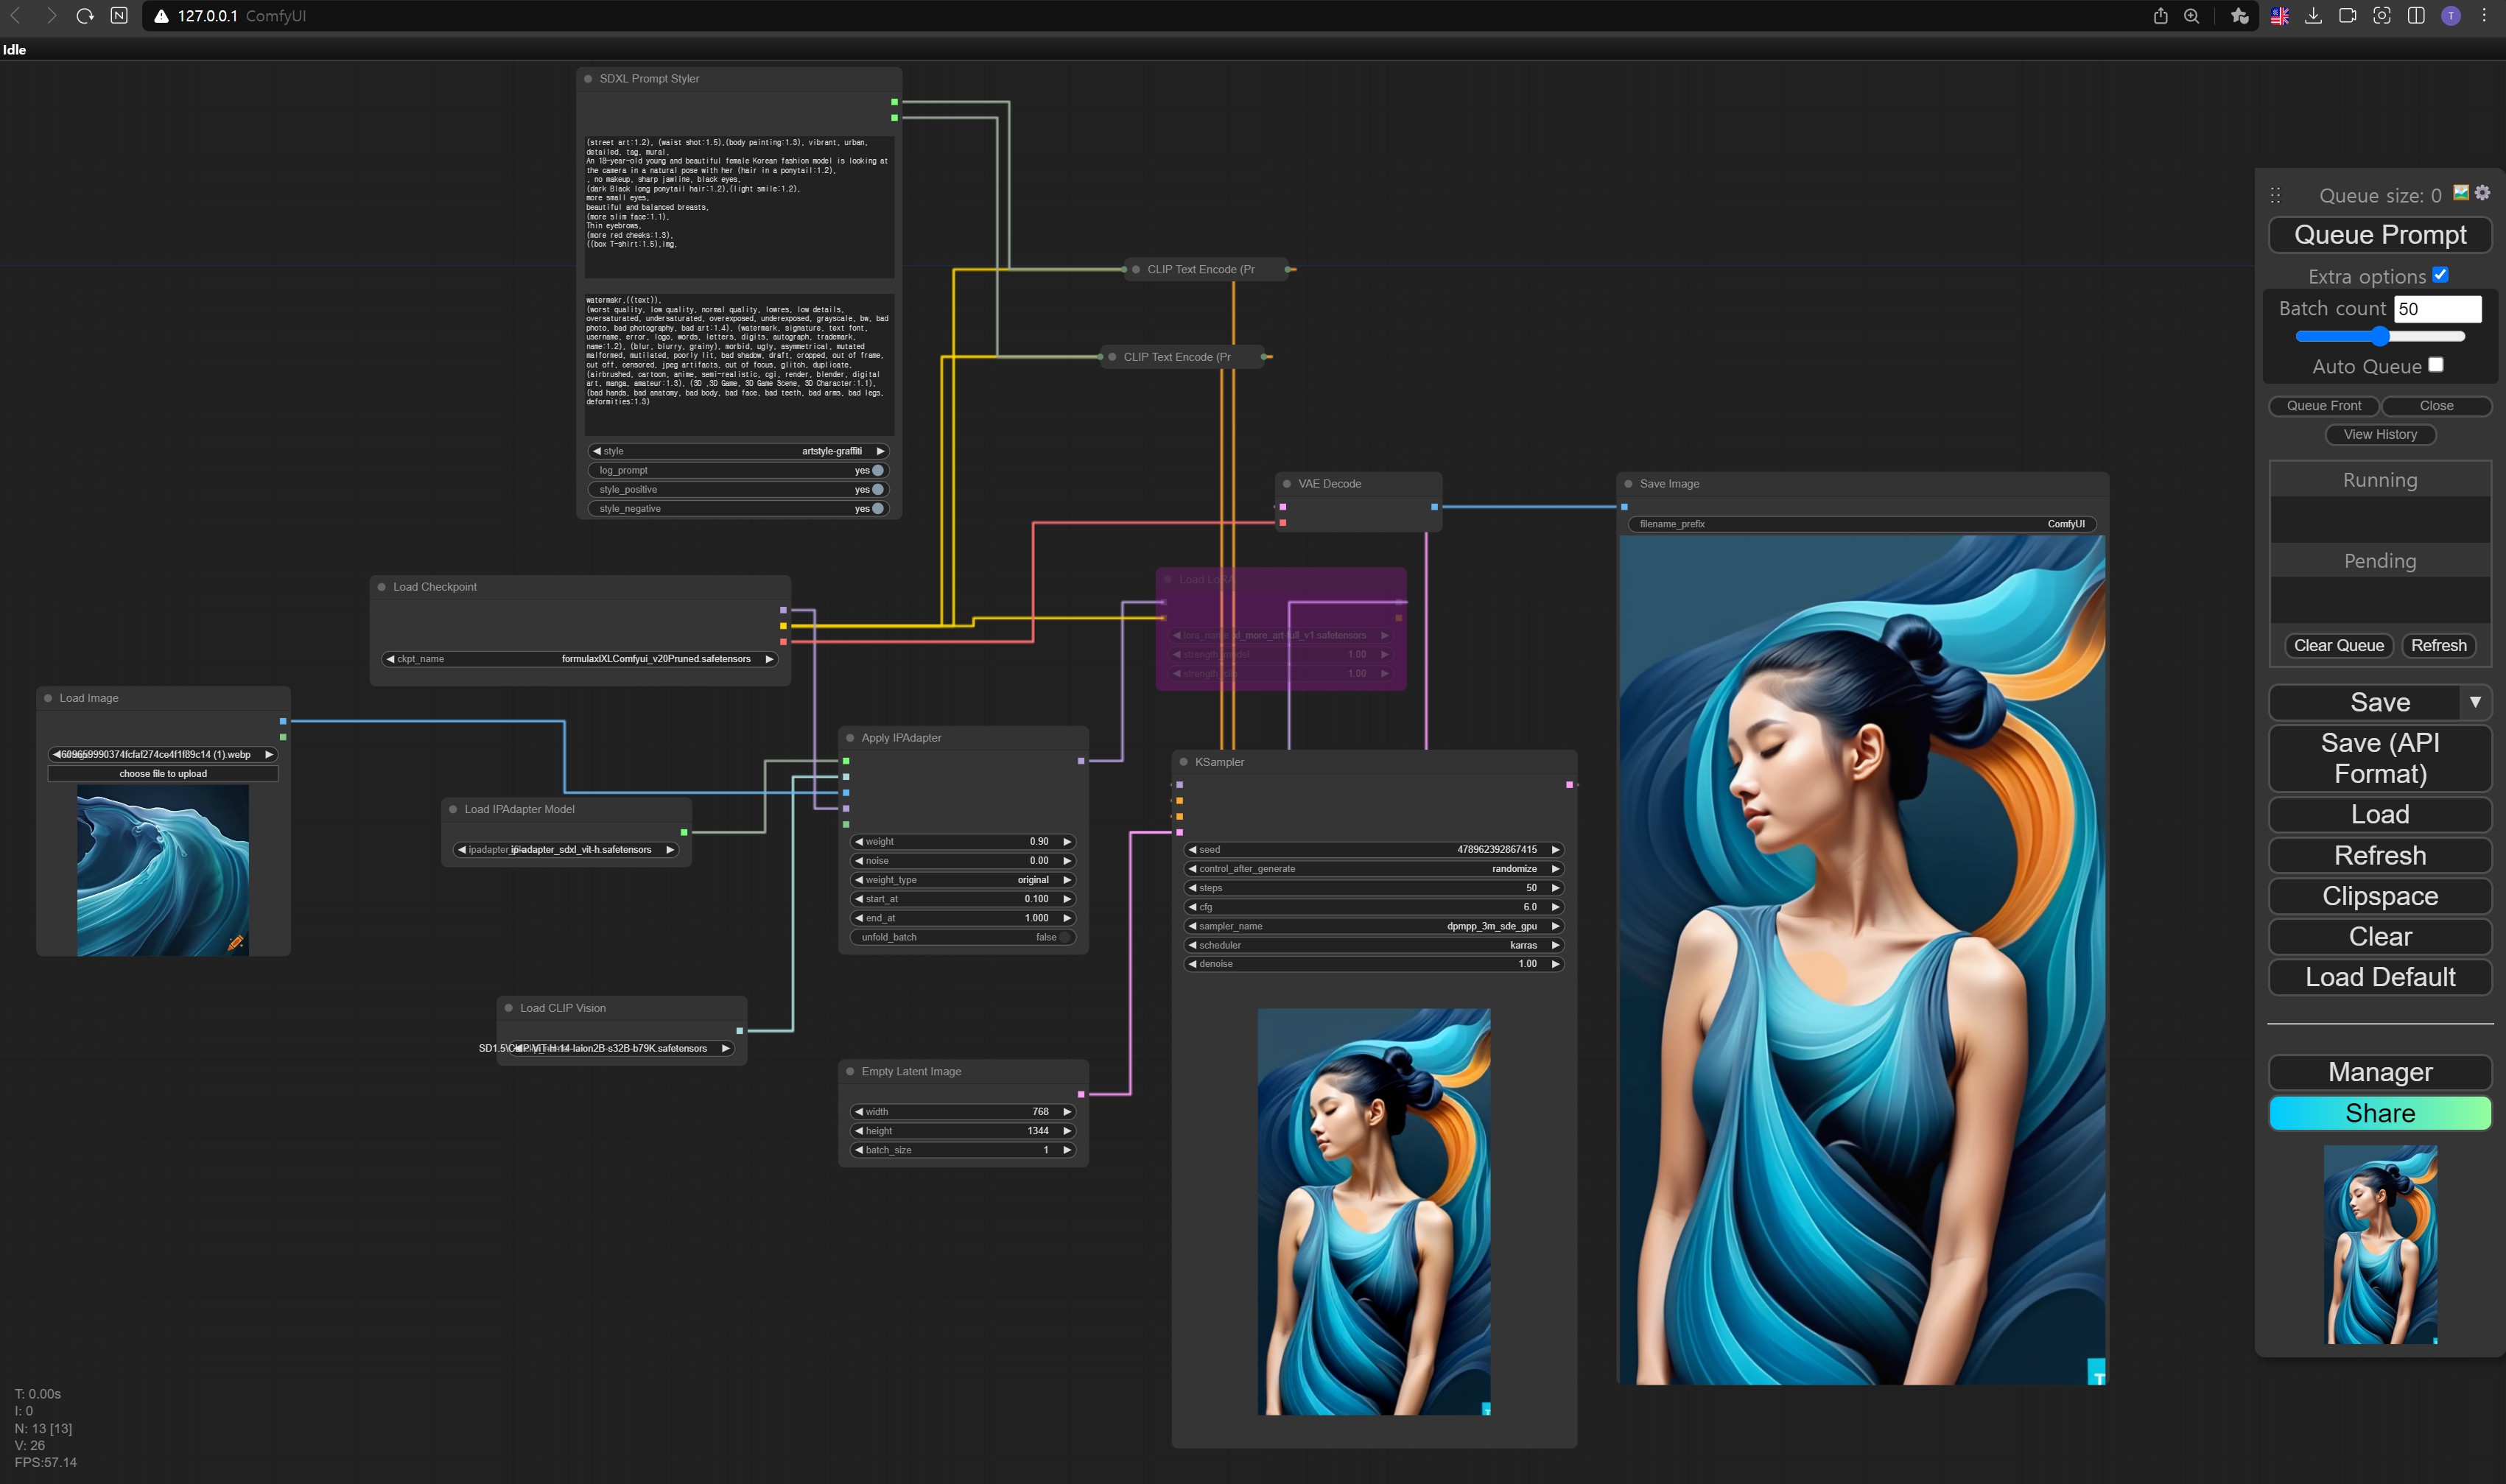Toggle the unfold_batch switch in Apply IPAdapter
This screenshot has width=2506, height=1484.
(x=1065, y=937)
